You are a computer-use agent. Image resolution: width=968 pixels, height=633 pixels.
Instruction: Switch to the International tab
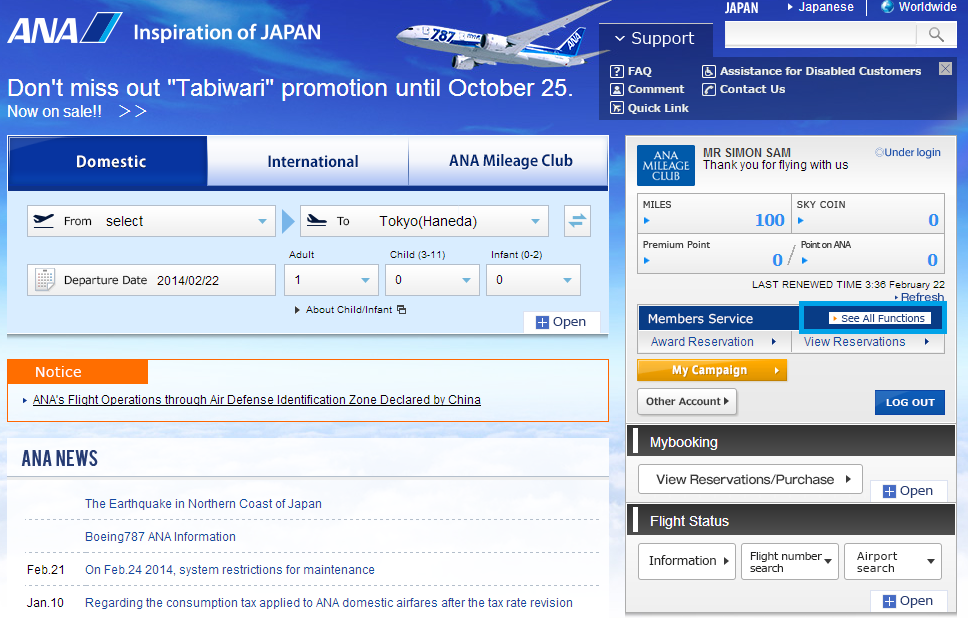tap(308, 162)
